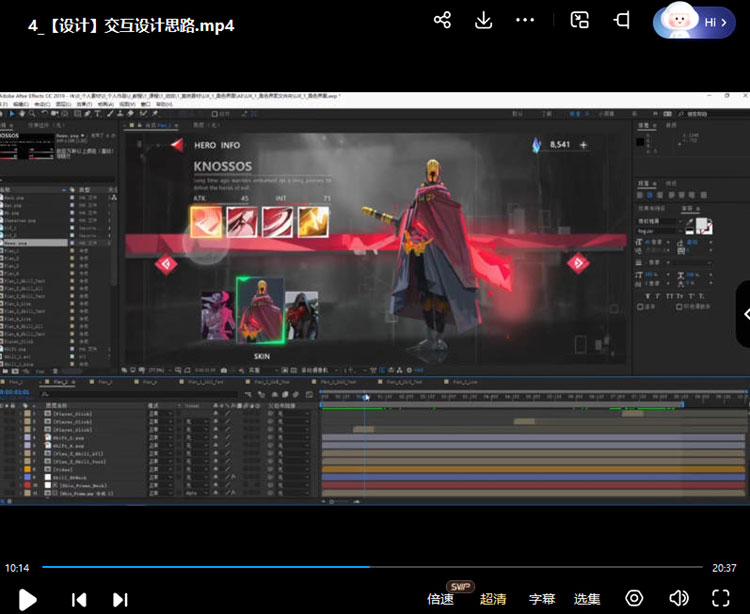Click the blue timecode in the timeline panel
Screen dimensions: 750x614
(15, 392)
